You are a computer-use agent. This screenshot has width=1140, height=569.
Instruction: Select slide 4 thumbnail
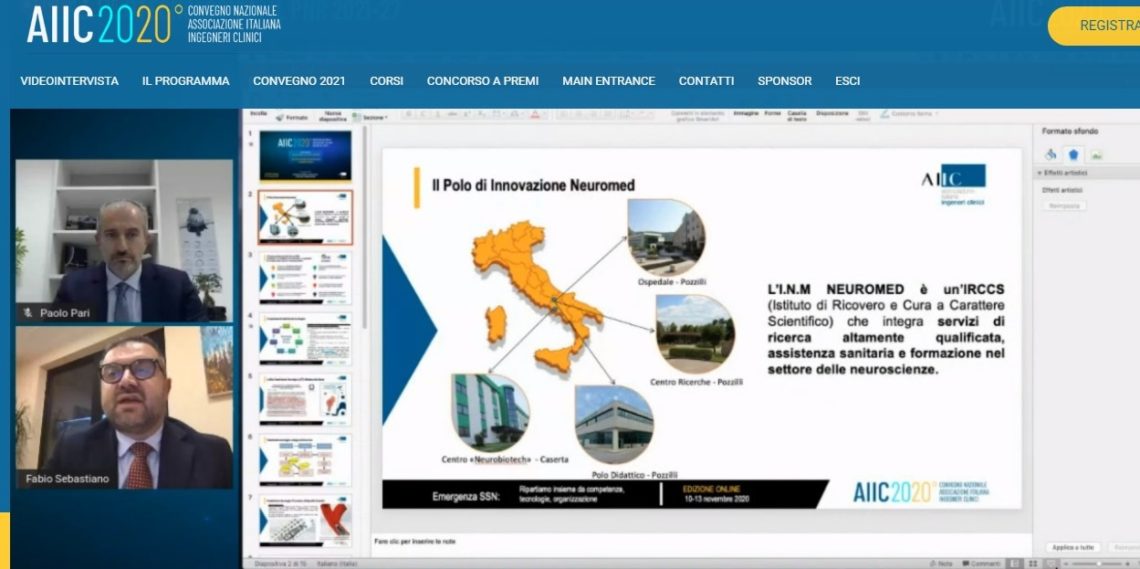coord(305,339)
